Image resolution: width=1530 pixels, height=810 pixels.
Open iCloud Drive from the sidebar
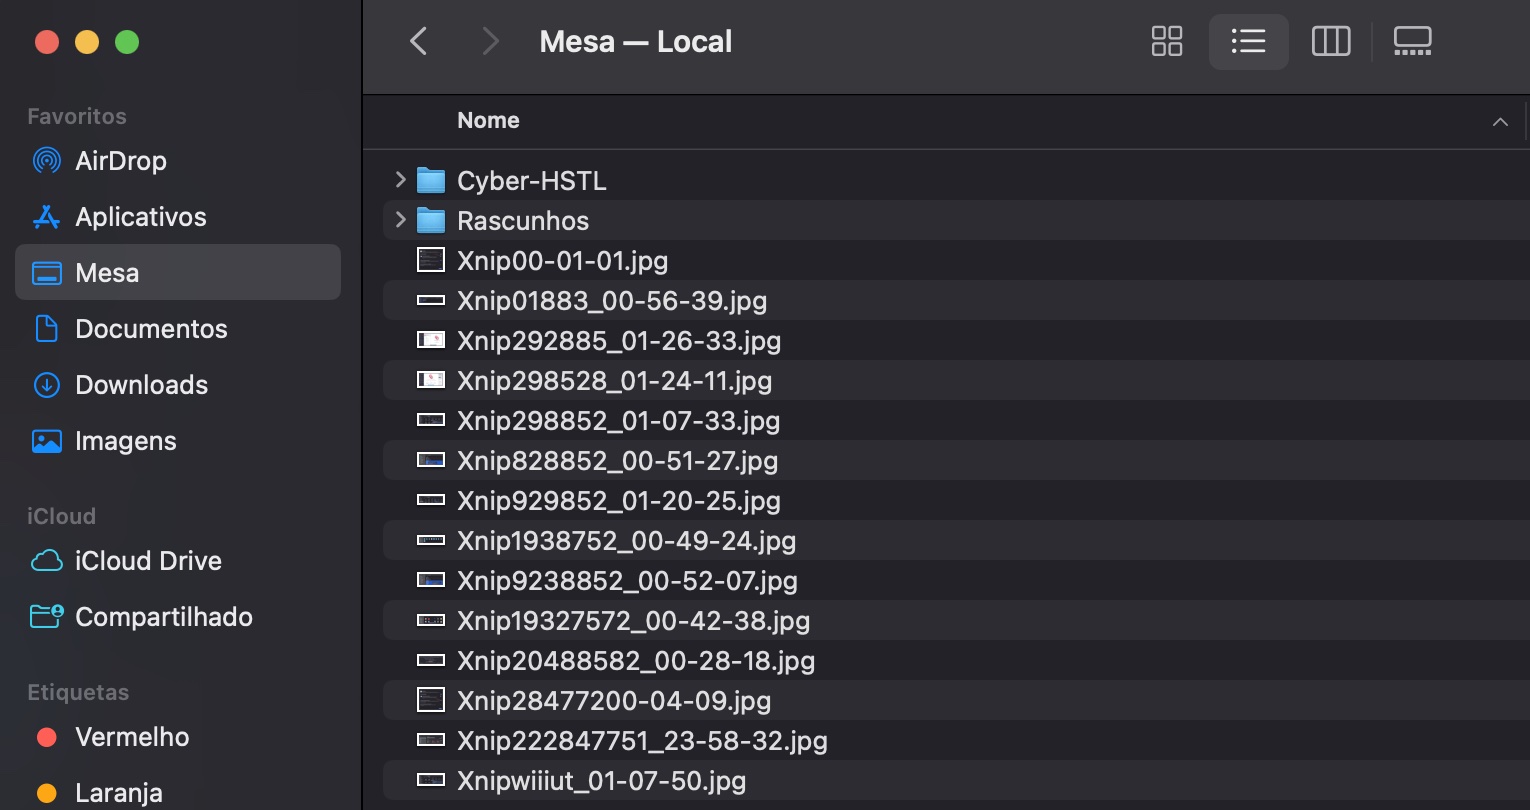click(x=148, y=560)
